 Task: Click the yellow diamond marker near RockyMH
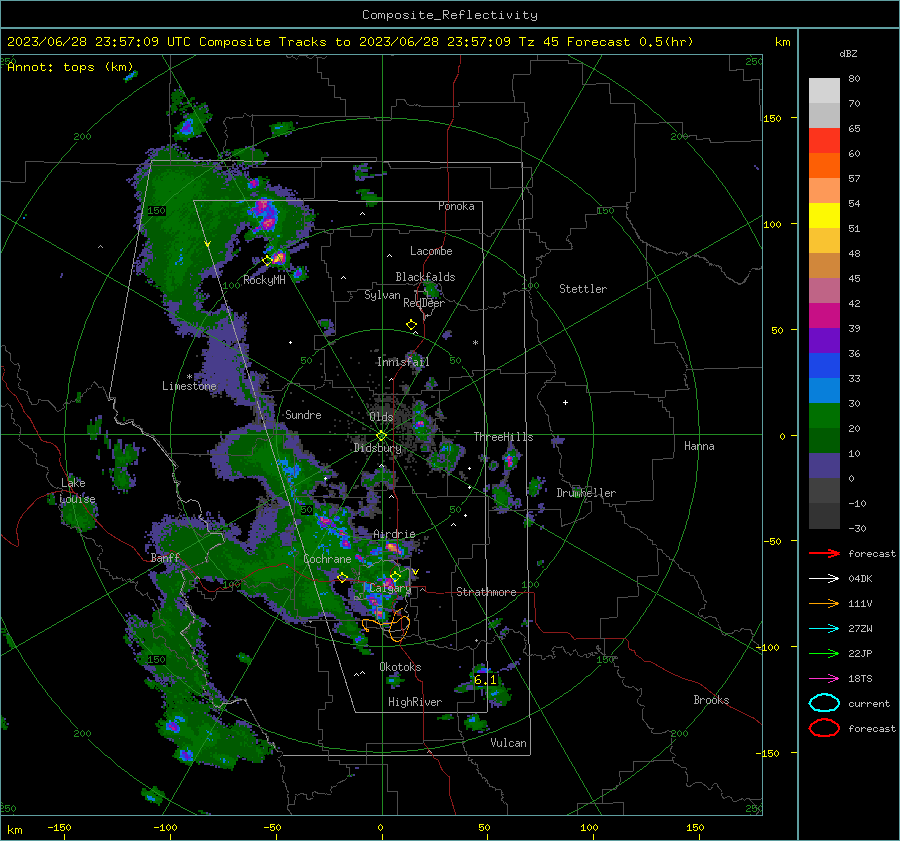click(267, 261)
